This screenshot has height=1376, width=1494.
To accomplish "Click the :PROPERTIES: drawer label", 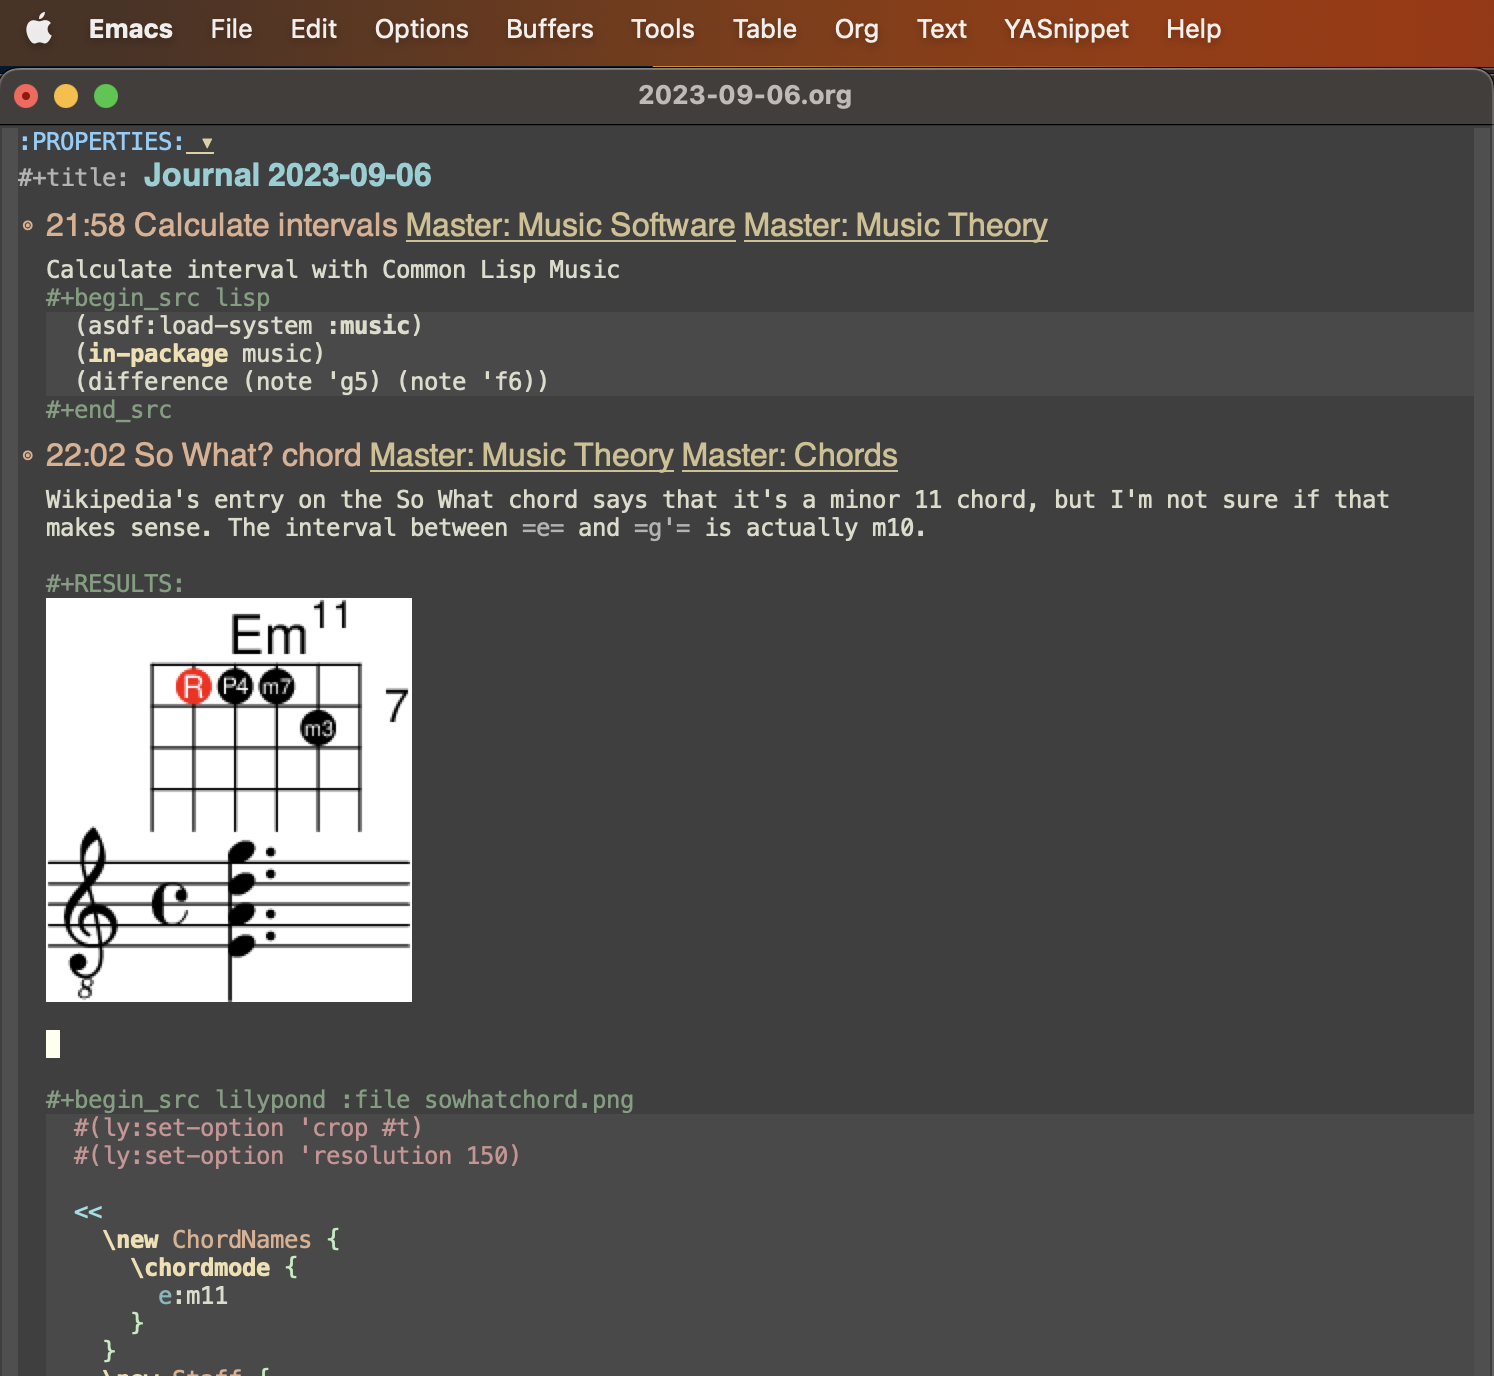I will tap(102, 142).
